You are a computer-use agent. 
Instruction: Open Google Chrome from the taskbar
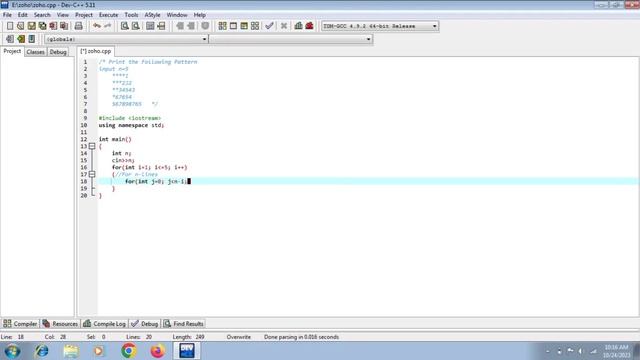[x=129, y=351]
